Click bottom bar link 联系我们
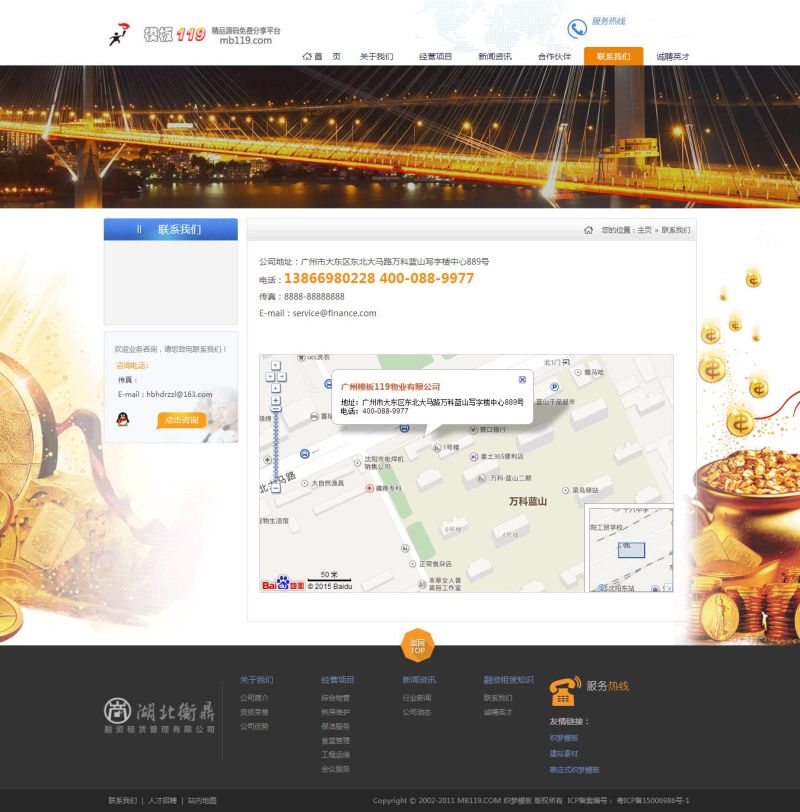Image resolution: width=800 pixels, height=812 pixels. click(123, 801)
